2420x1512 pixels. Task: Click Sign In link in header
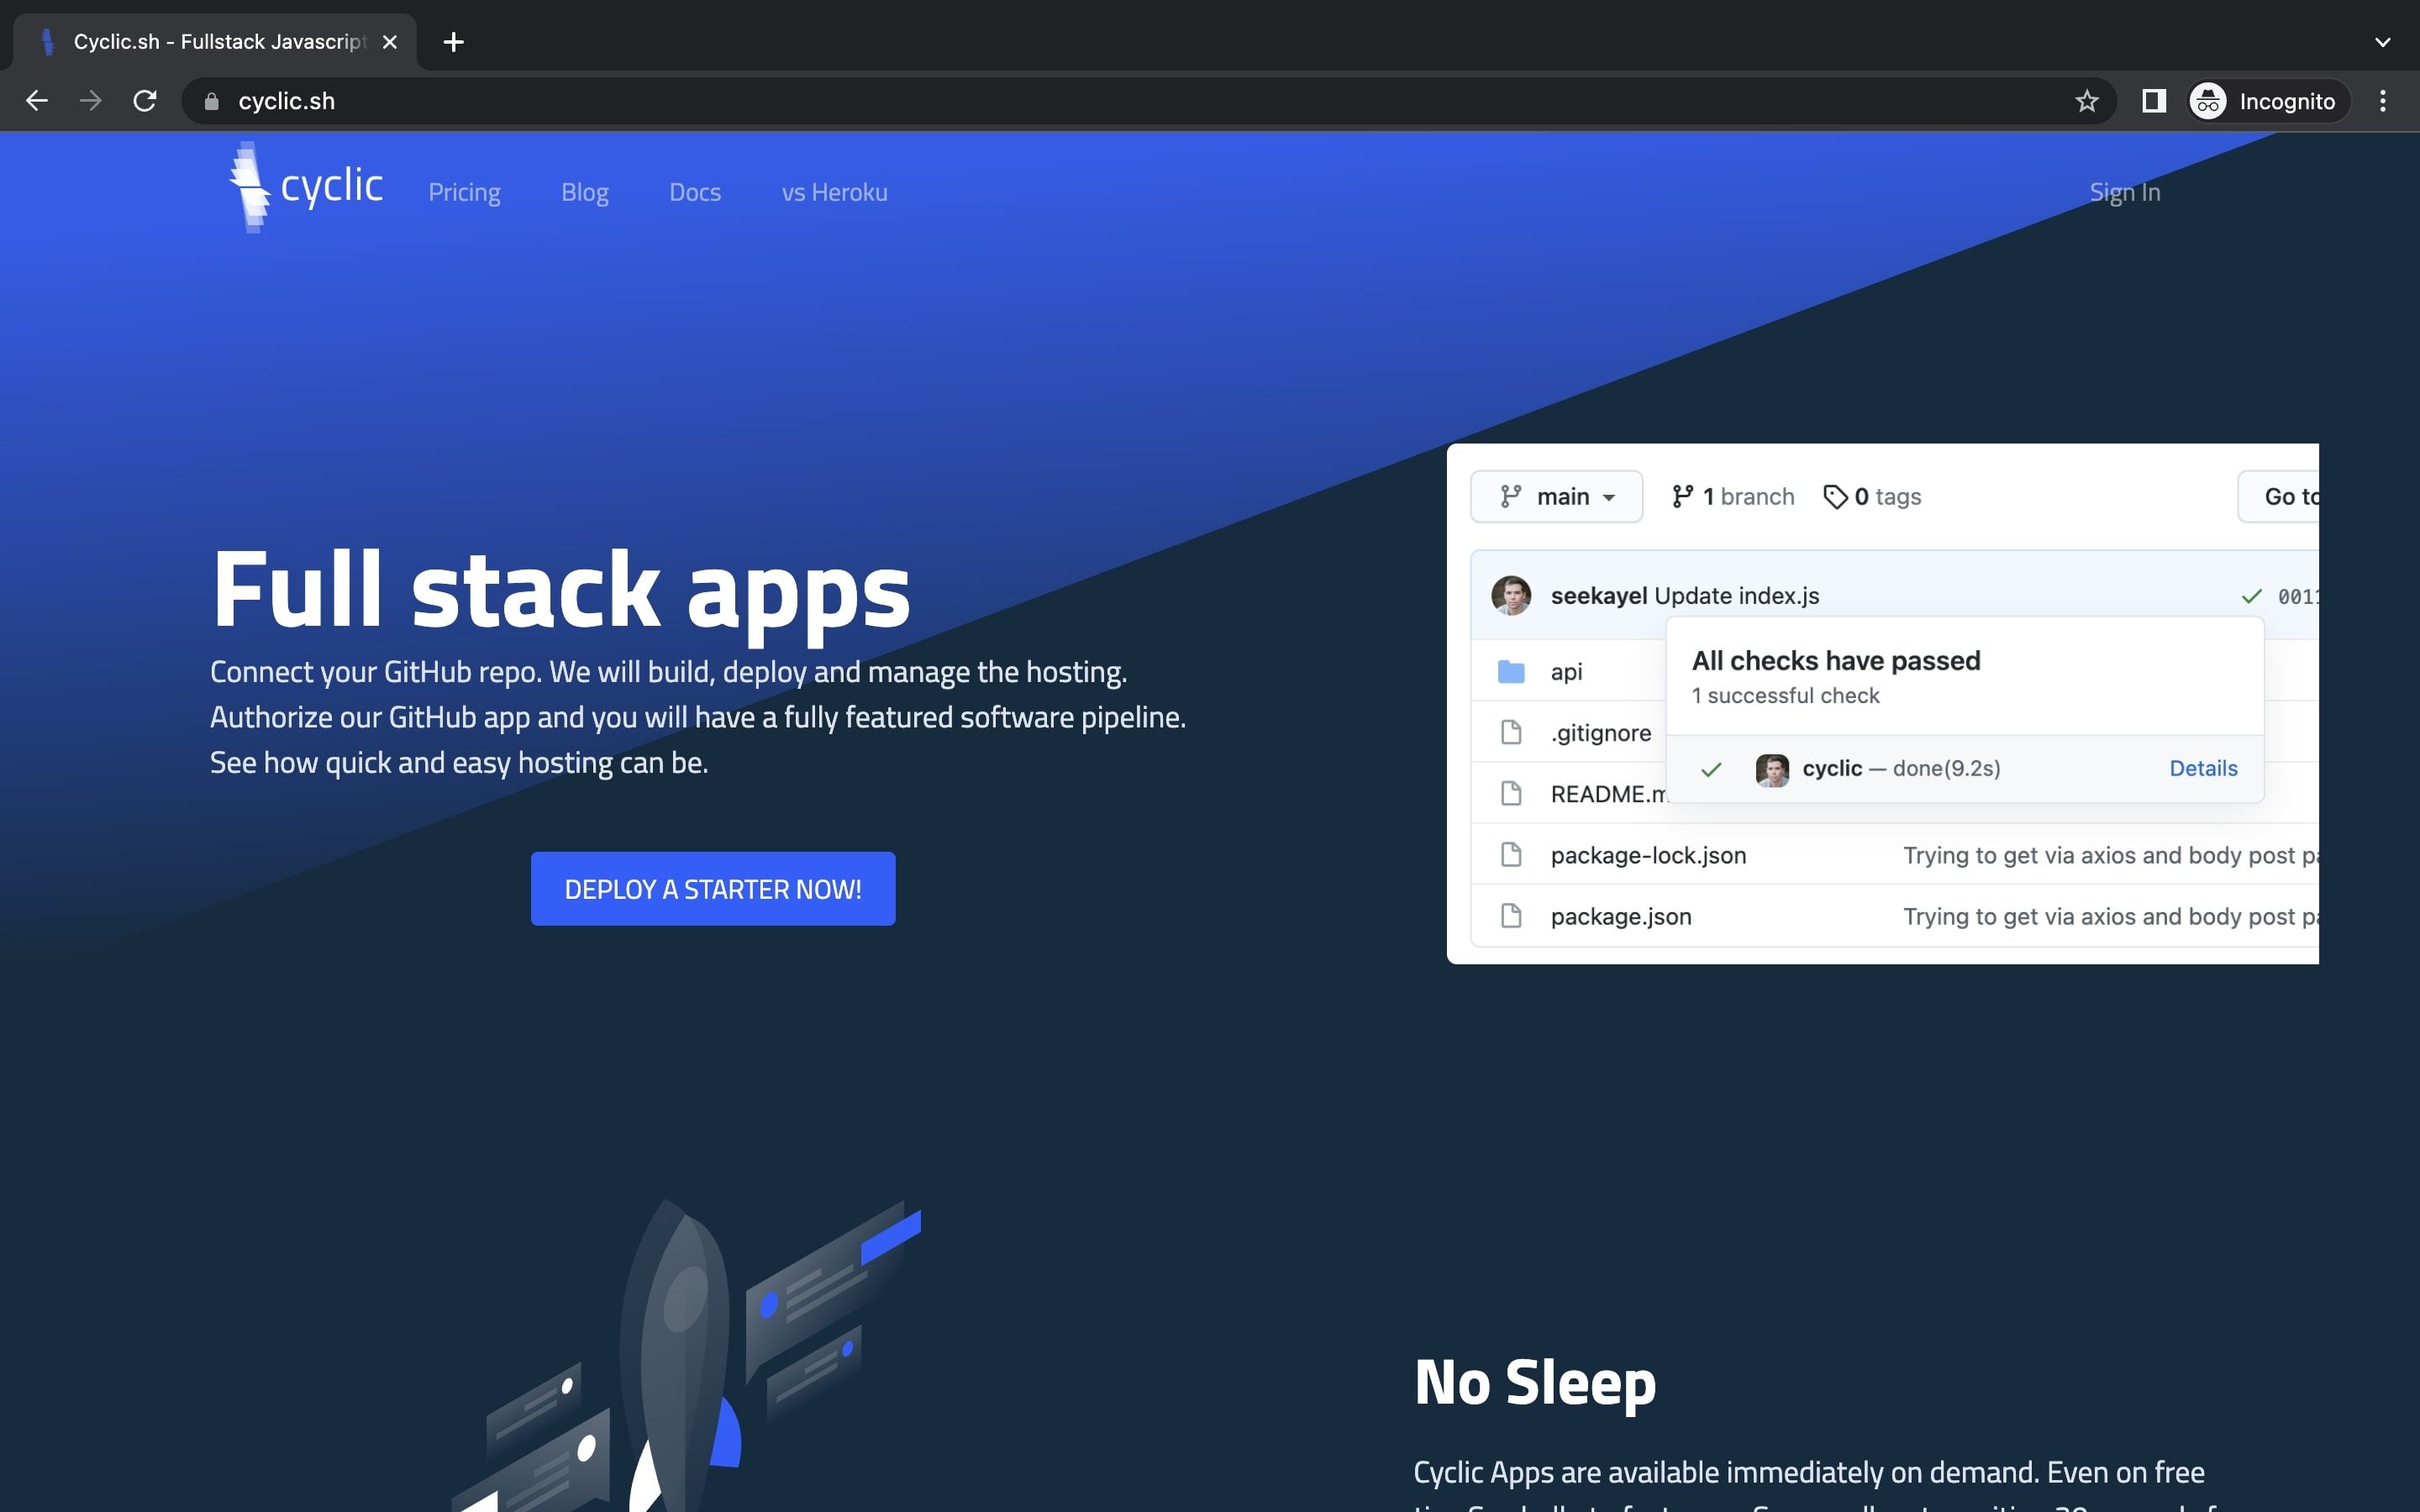(x=2124, y=190)
